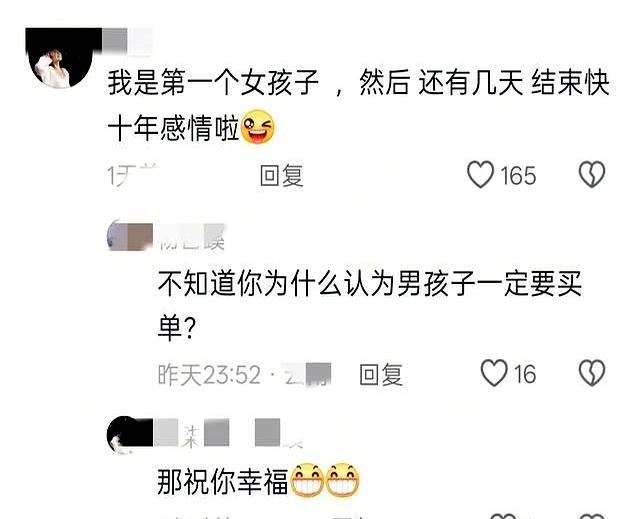This screenshot has height=519, width=640.
Task: Select the reply text 那祝你幸福
Action: point(223,481)
